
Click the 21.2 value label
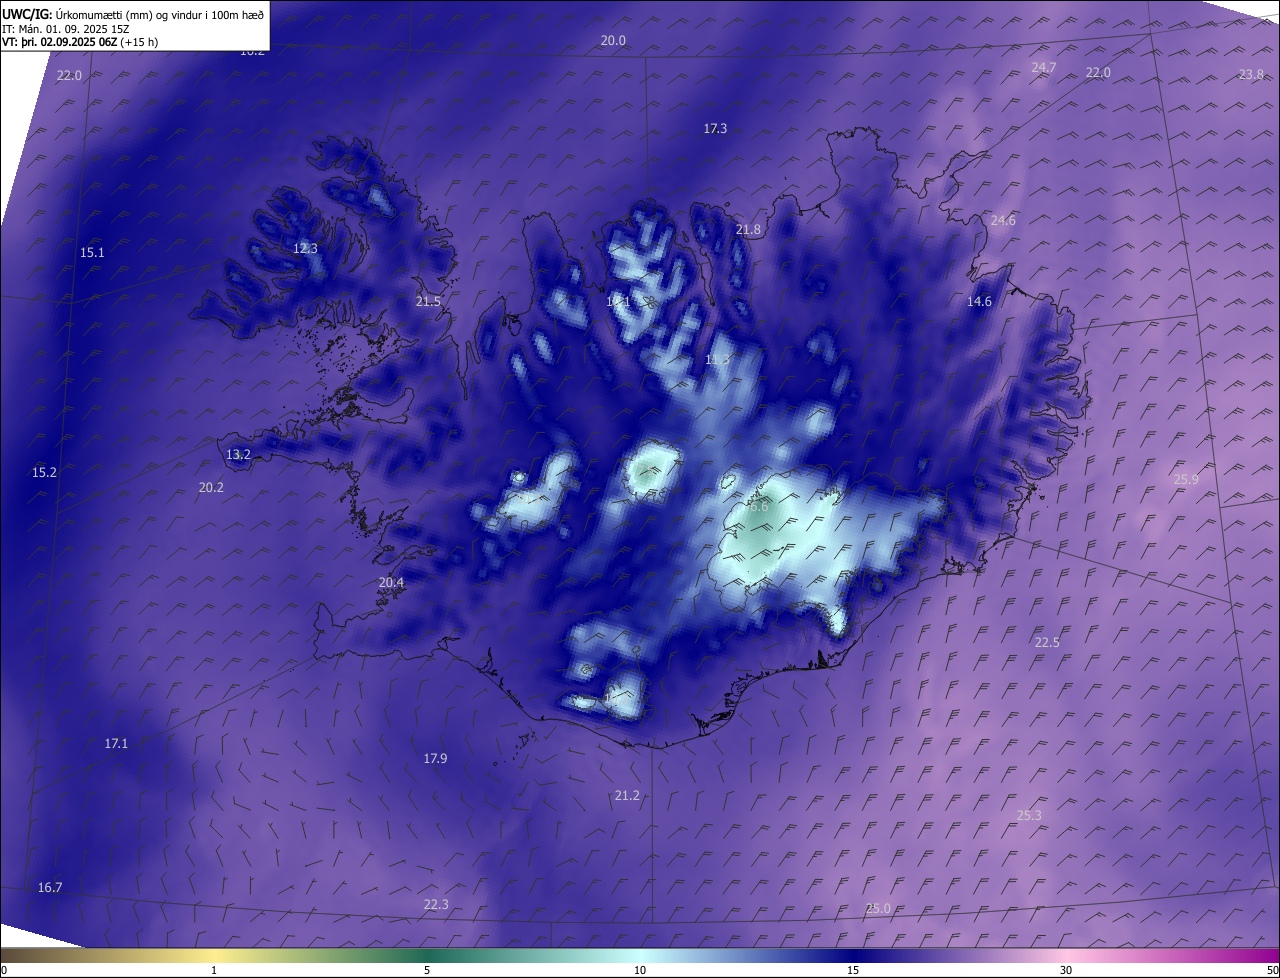click(627, 796)
